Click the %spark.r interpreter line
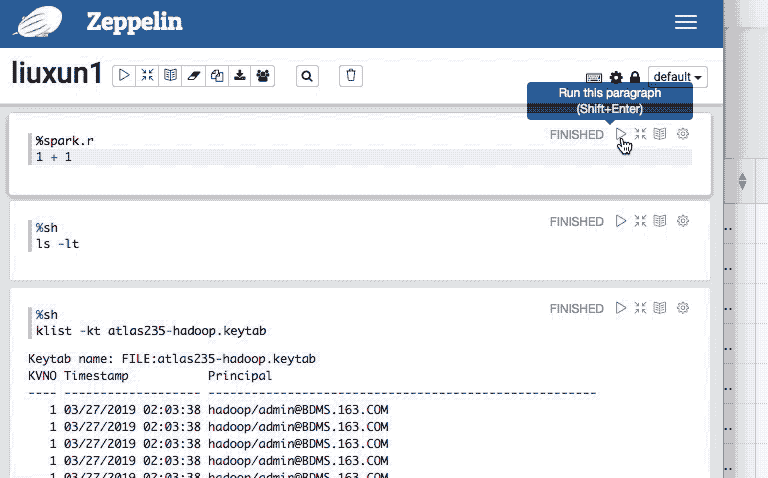Image resolution: width=768 pixels, height=478 pixels. tap(64, 141)
